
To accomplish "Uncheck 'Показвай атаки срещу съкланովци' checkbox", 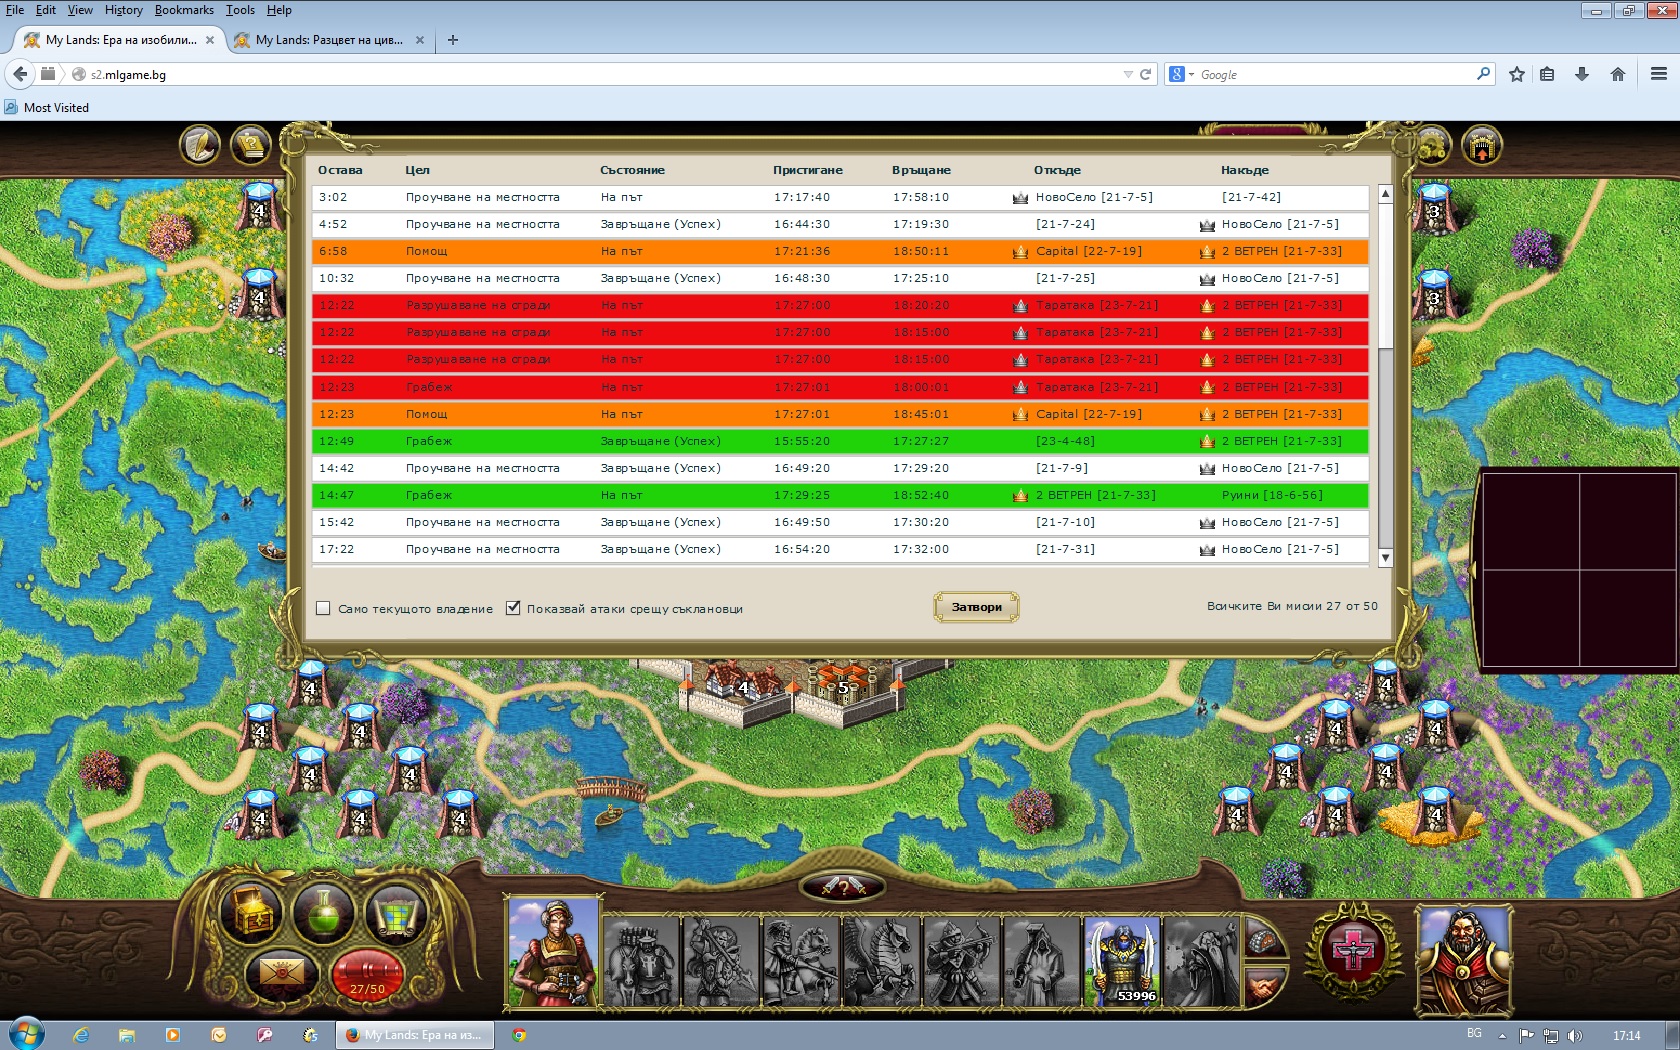I will point(513,608).
